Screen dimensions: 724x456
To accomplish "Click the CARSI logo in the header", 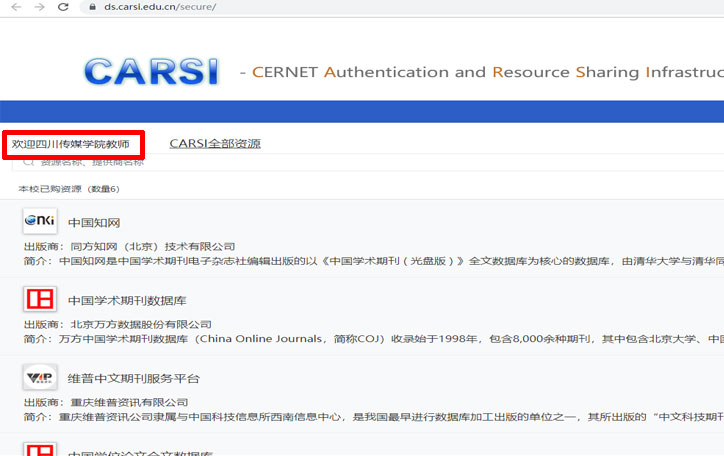I will click(151, 72).
